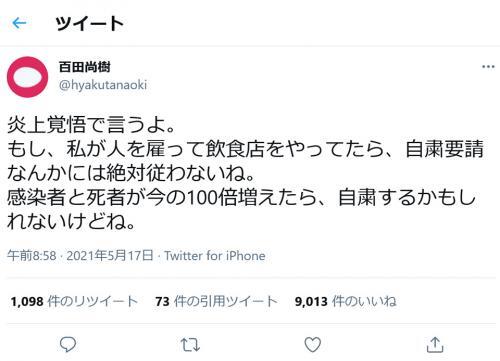
Task: Click the tweet line starting 感染者と死者
Action: tap(241, 197)
